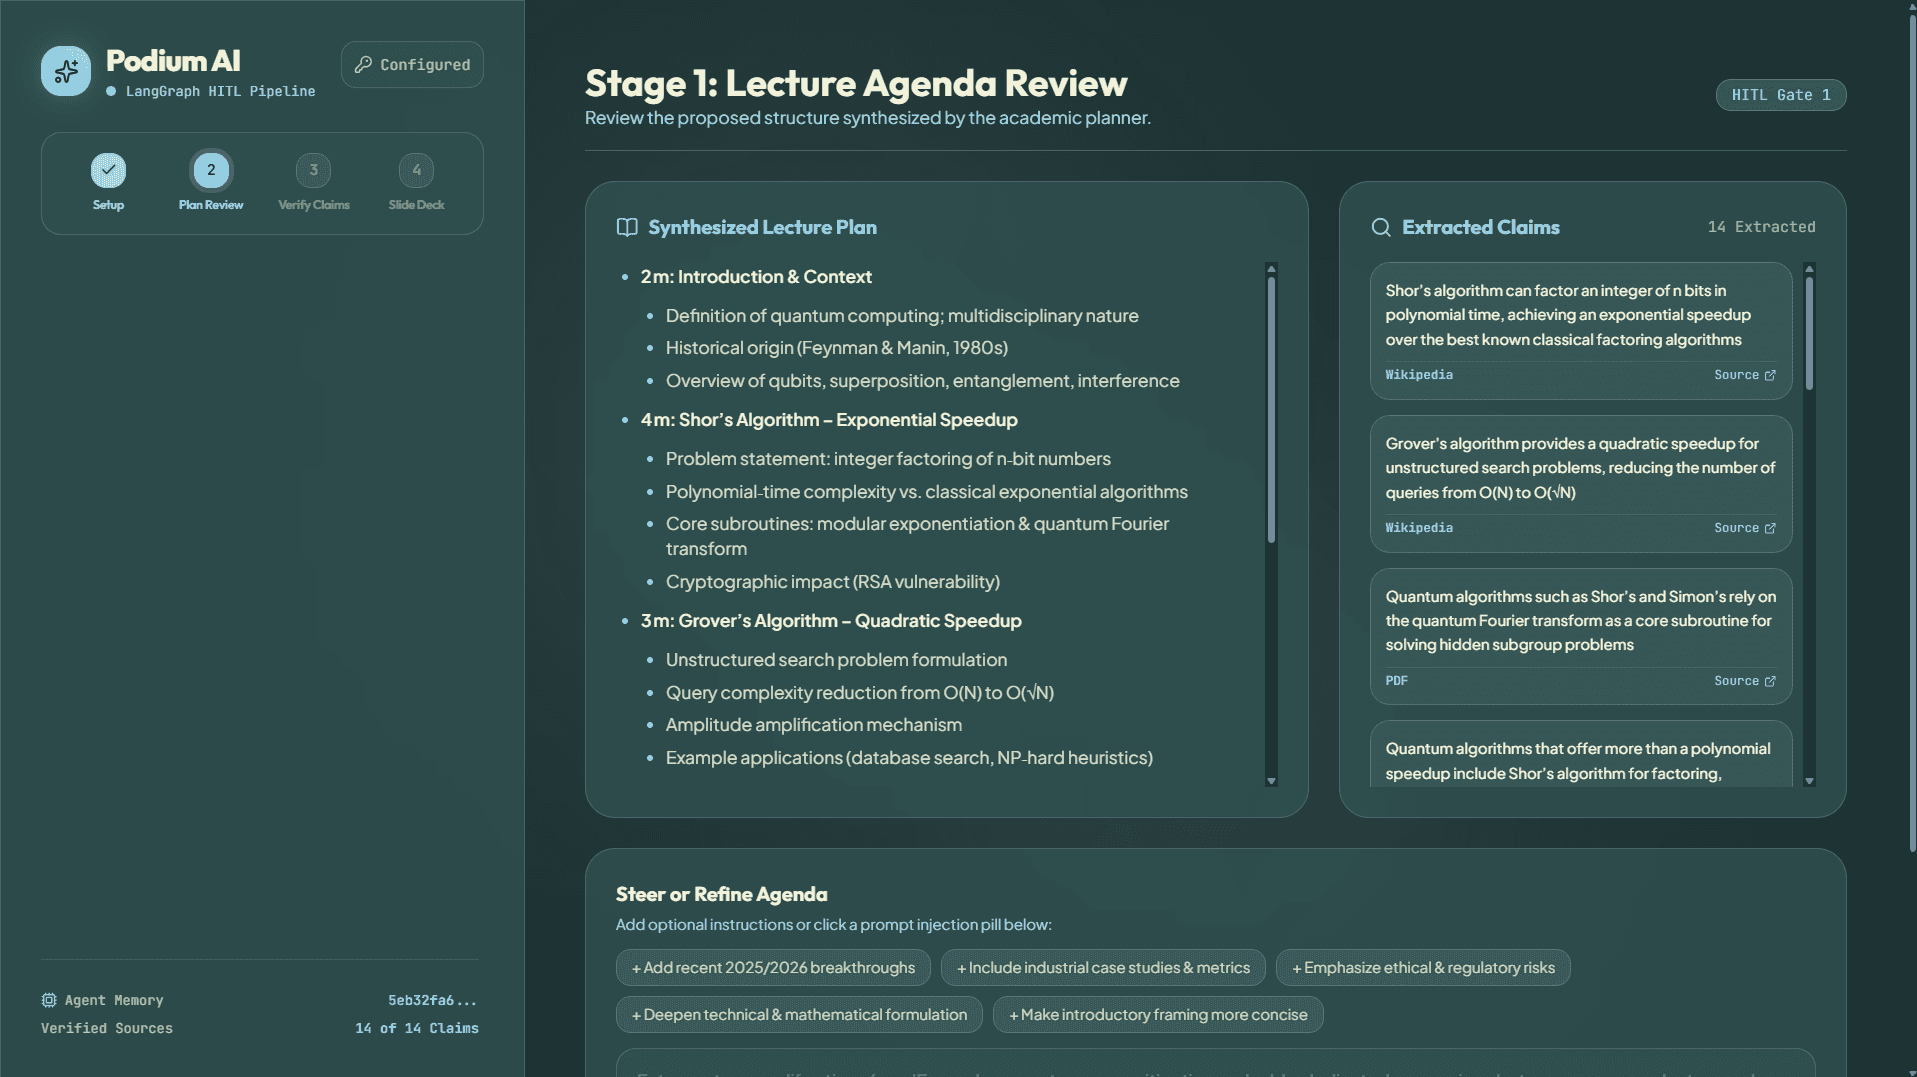Click the Agent Memory chip icon

click(x=49, y=1000)
